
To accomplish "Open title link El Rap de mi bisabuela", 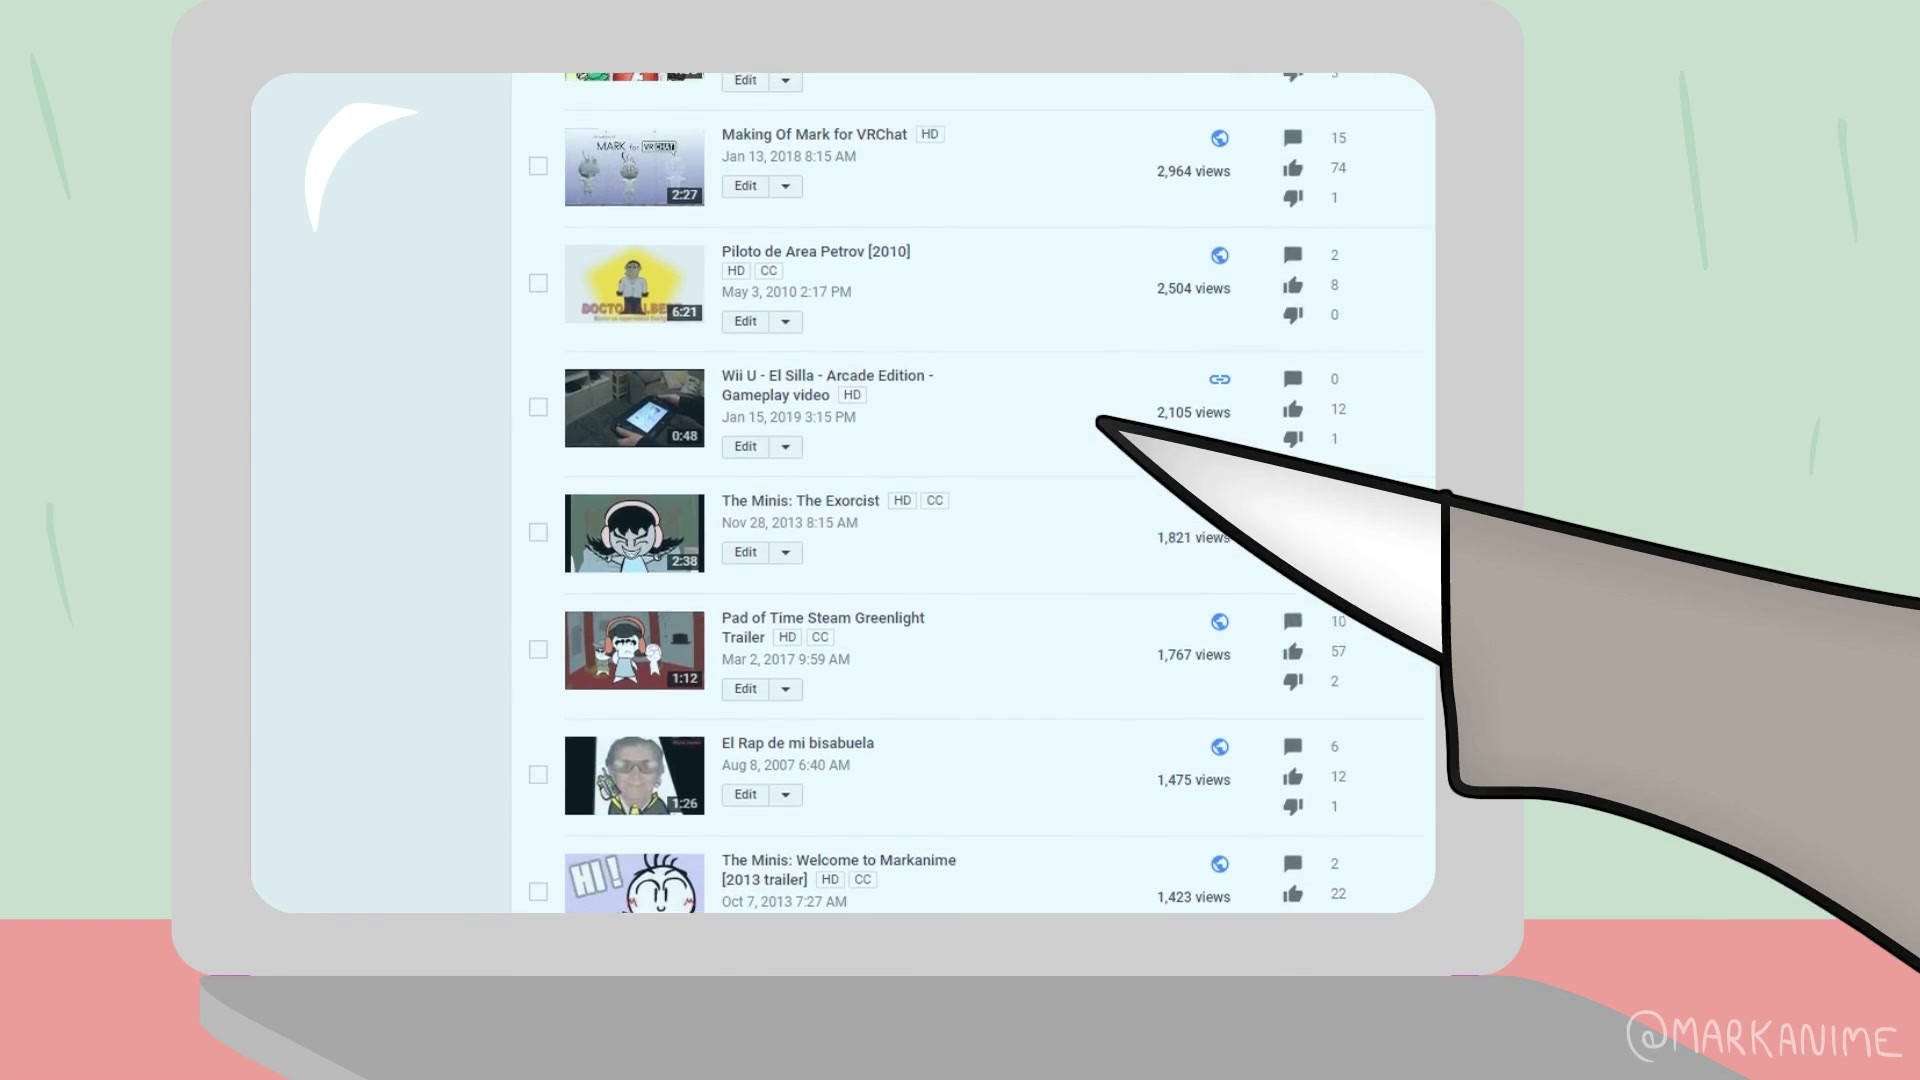I will 798,743.
